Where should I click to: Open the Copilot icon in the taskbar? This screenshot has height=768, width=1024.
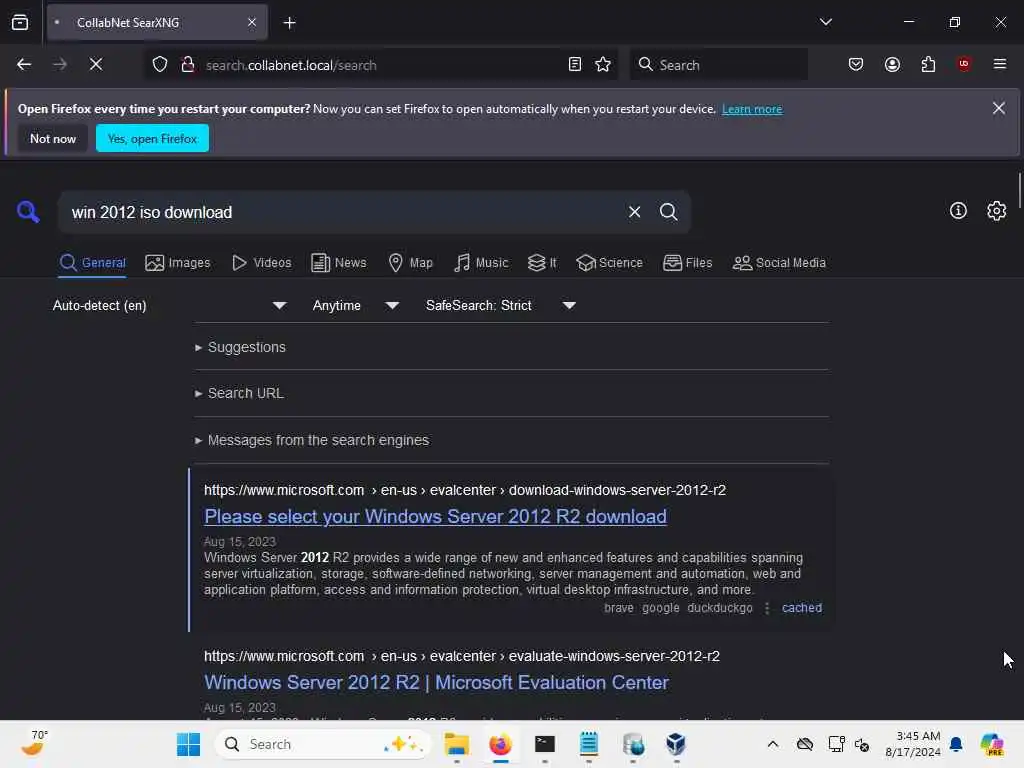pyautogui.click(x=991, y=744)
